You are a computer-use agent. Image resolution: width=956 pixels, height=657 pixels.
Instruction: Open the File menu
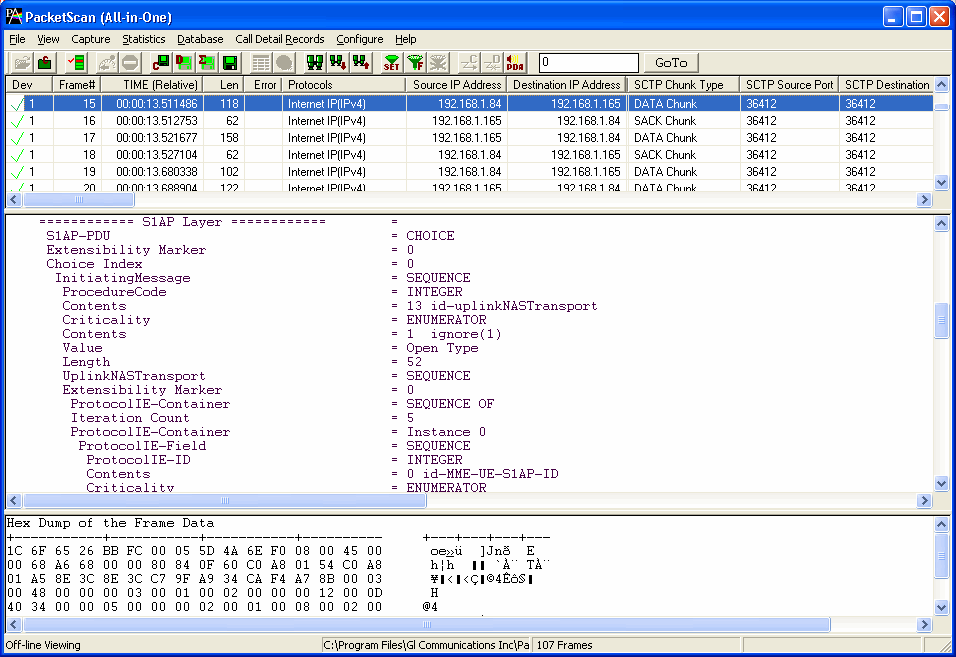(17, 39)
